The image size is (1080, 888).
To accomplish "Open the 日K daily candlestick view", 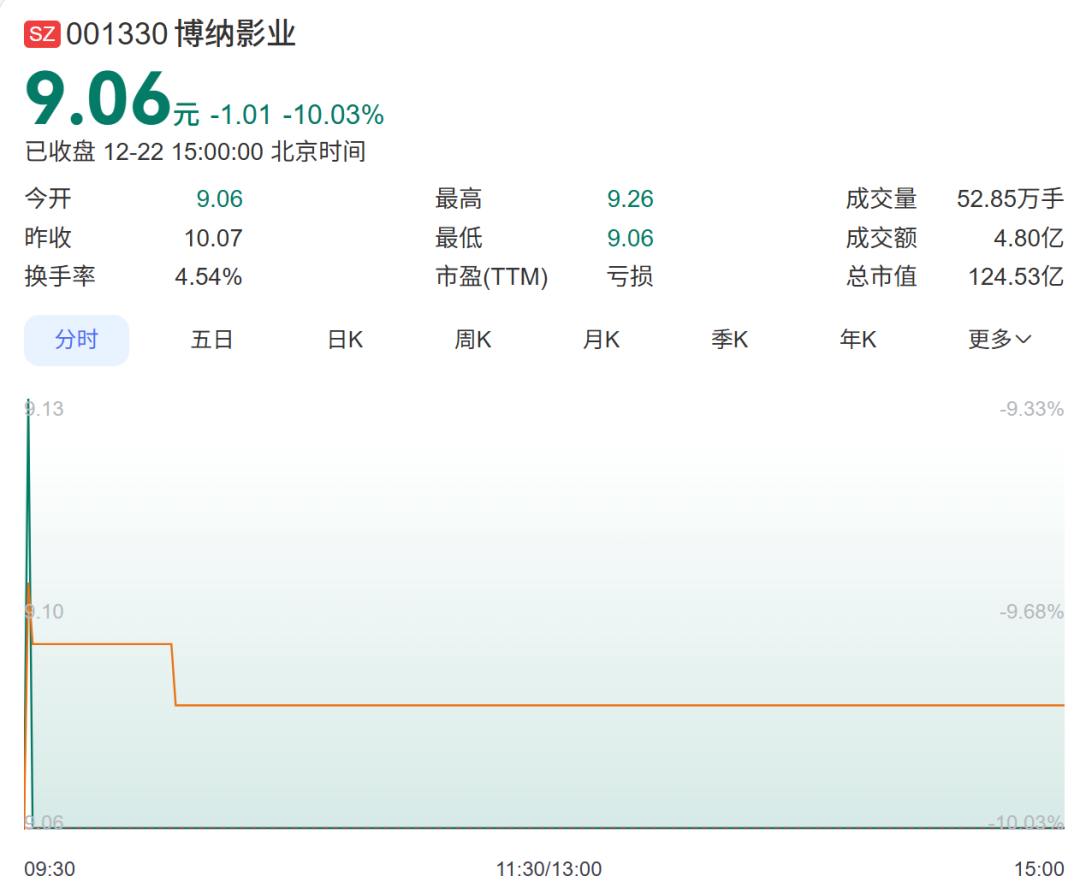I will point(343,340).
